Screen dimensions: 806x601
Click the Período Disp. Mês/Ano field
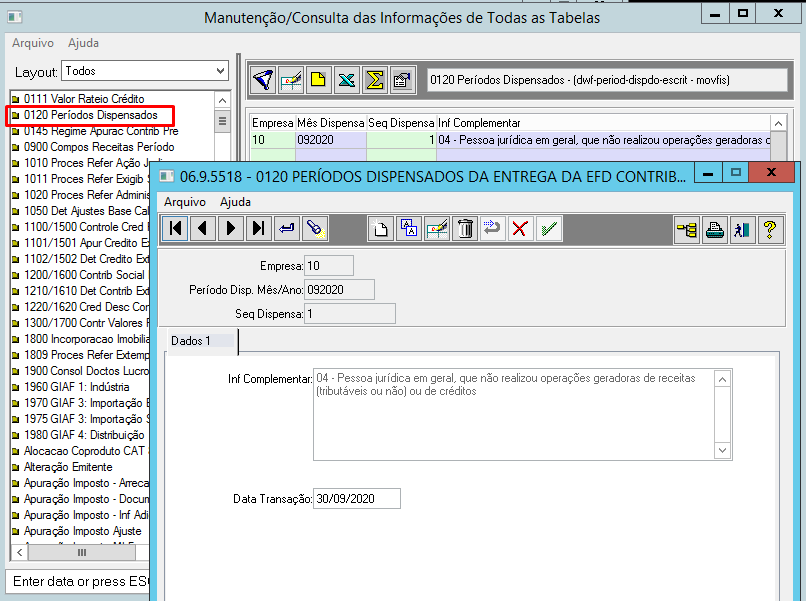click(339, 290)
